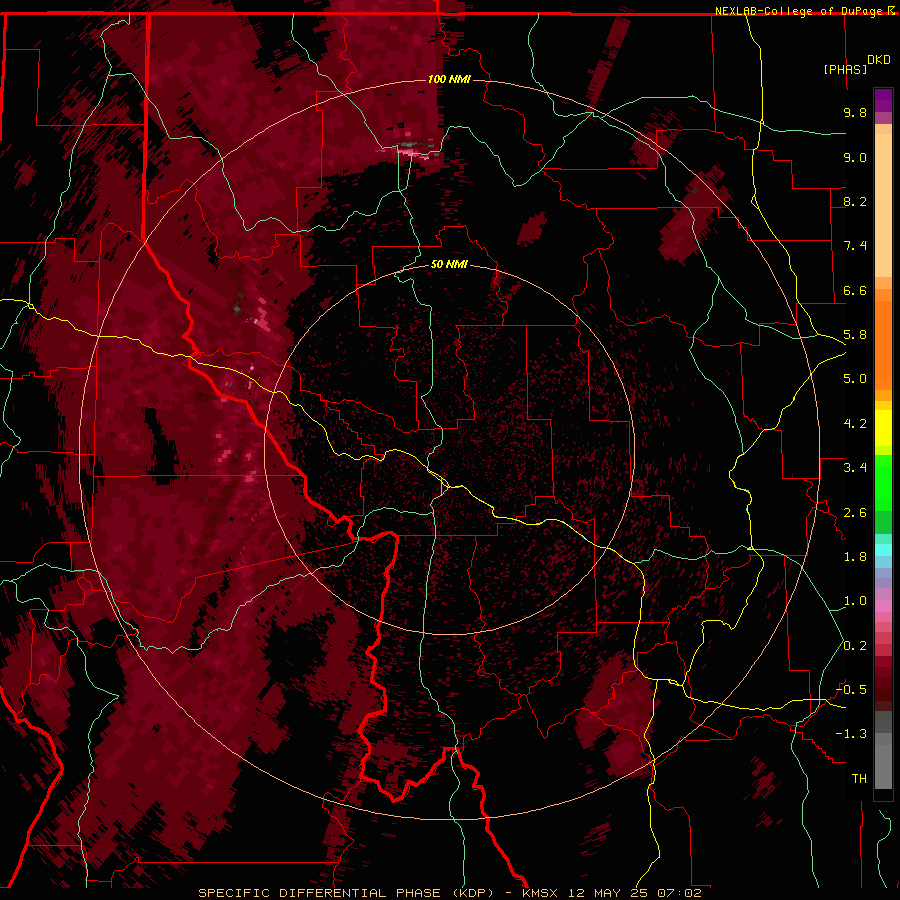
Task: Click the 6.6 legend value
Action: pyautogui.click(x=855, y=290)
